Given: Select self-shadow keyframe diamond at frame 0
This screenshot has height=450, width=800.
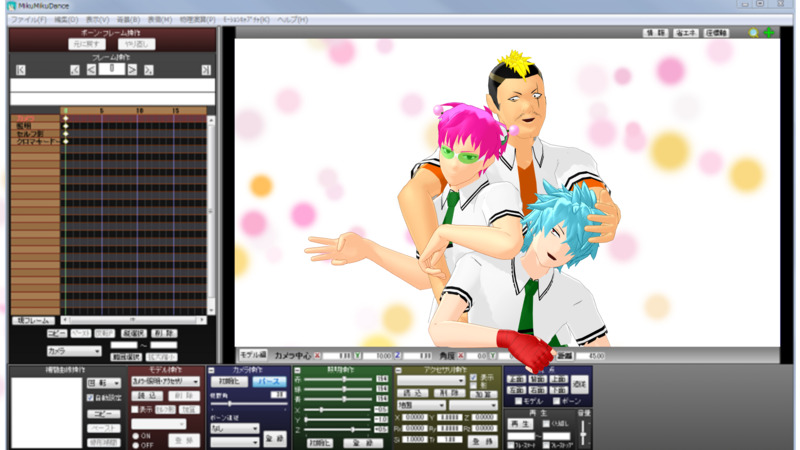Looking at the screenshot, I should pos(65,134).
